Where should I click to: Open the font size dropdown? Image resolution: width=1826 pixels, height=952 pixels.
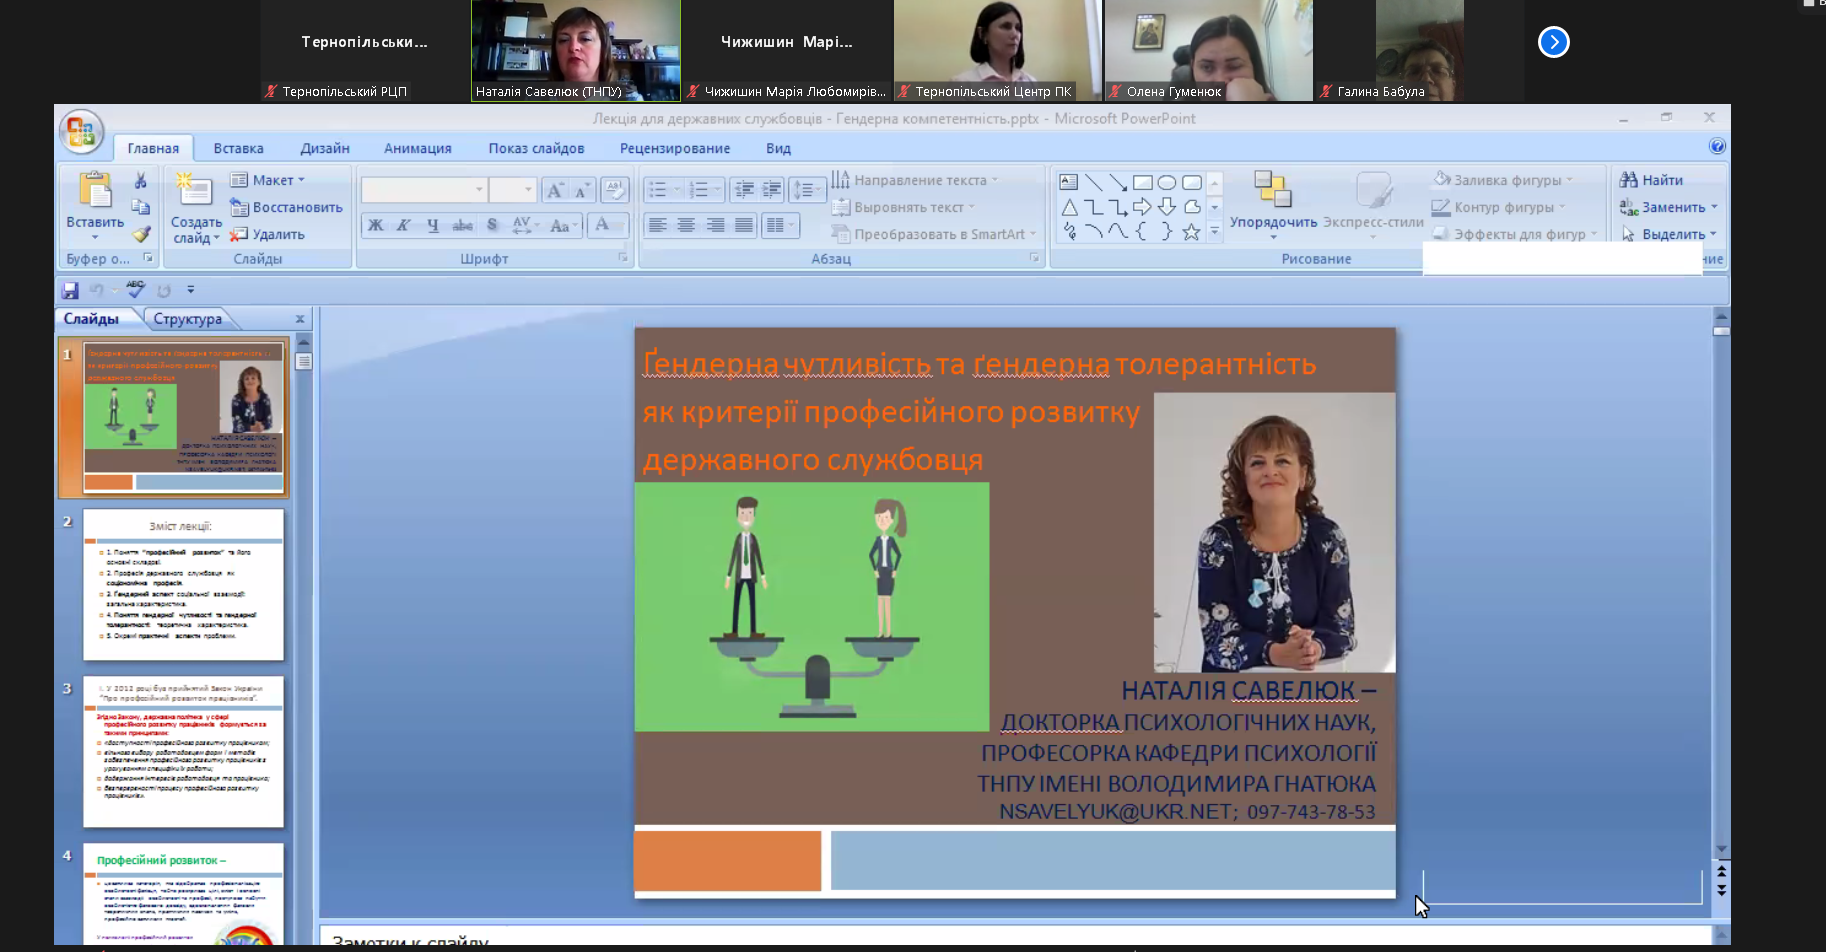(x=529, y=189)
